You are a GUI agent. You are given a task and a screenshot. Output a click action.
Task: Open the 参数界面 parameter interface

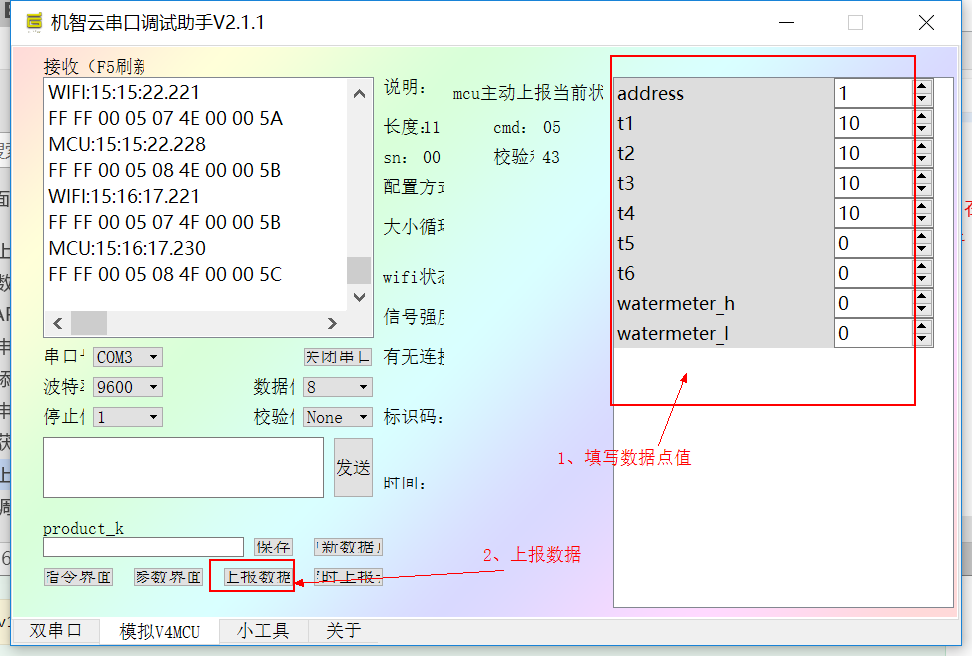[167, 576]
